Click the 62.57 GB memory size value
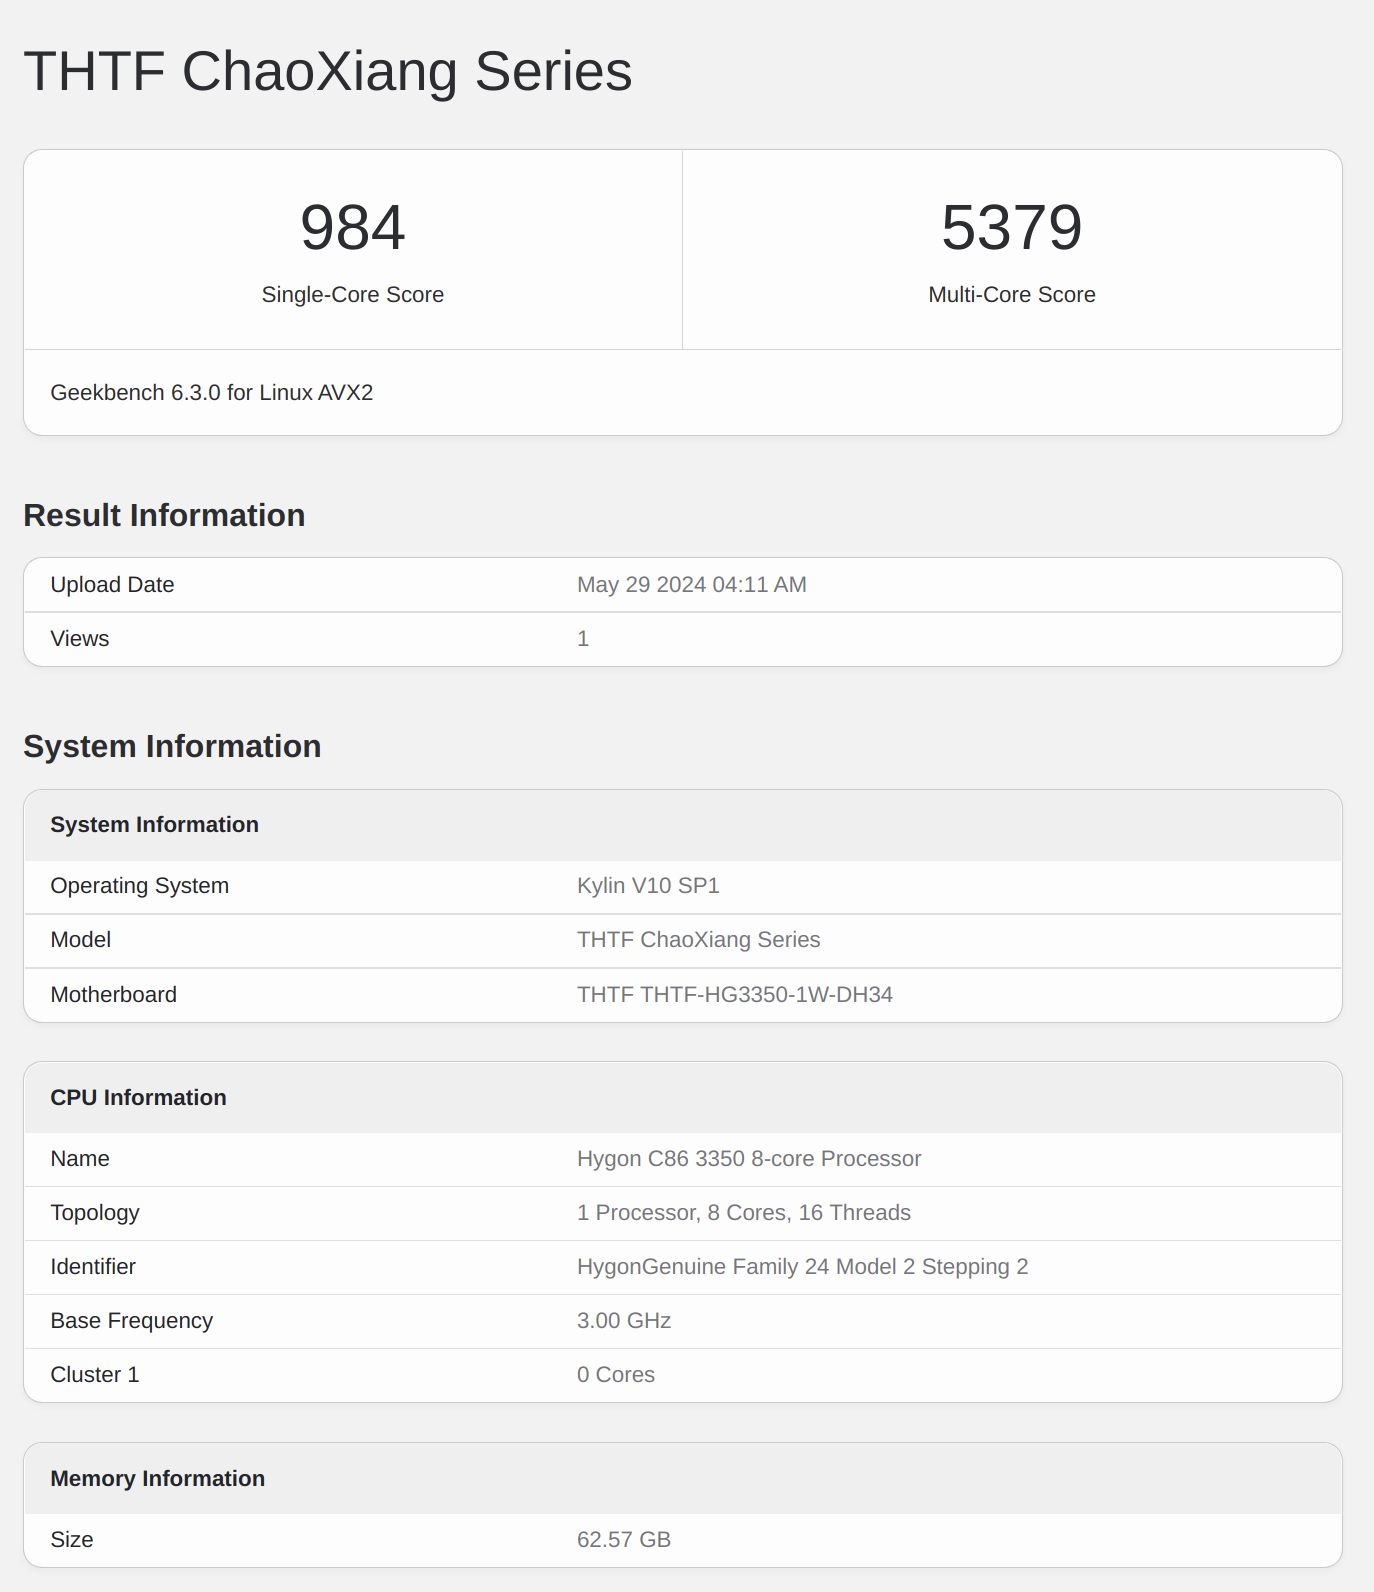This screenshot has width=1374, height=1592. [x=623, y=1540]
